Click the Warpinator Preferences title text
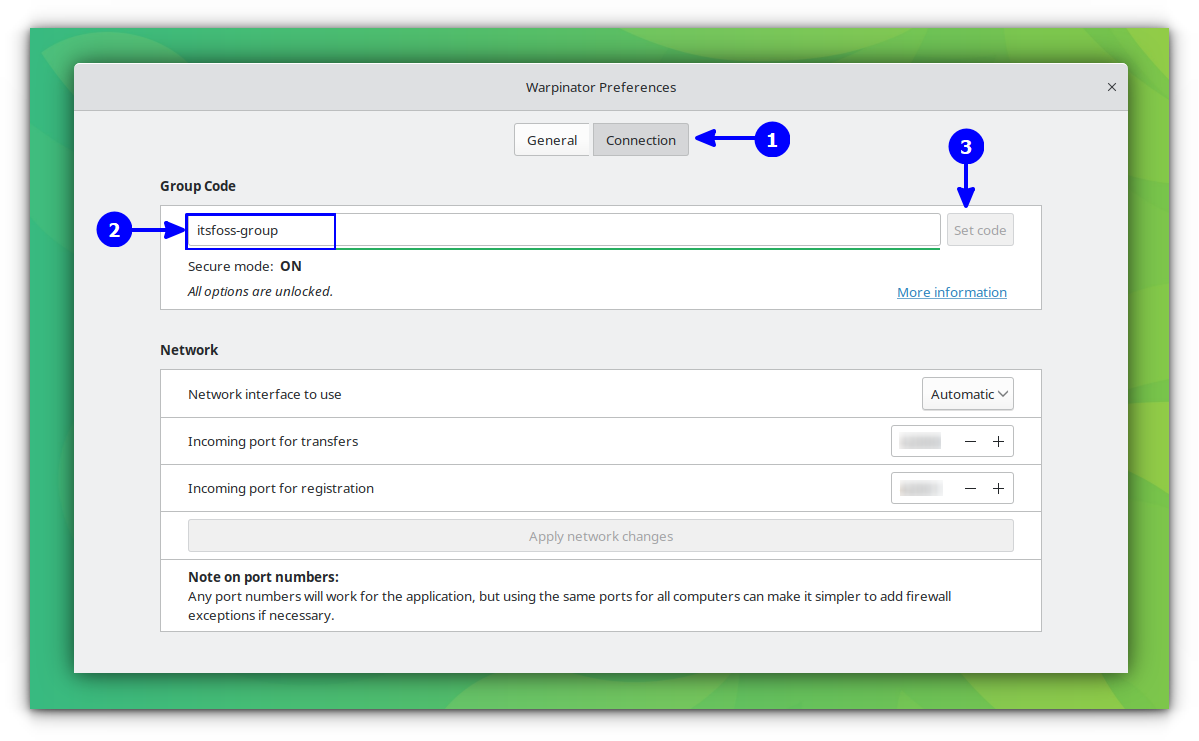Image resolution: width=1199 pixels, height=741 pixels. pos(600,87)
